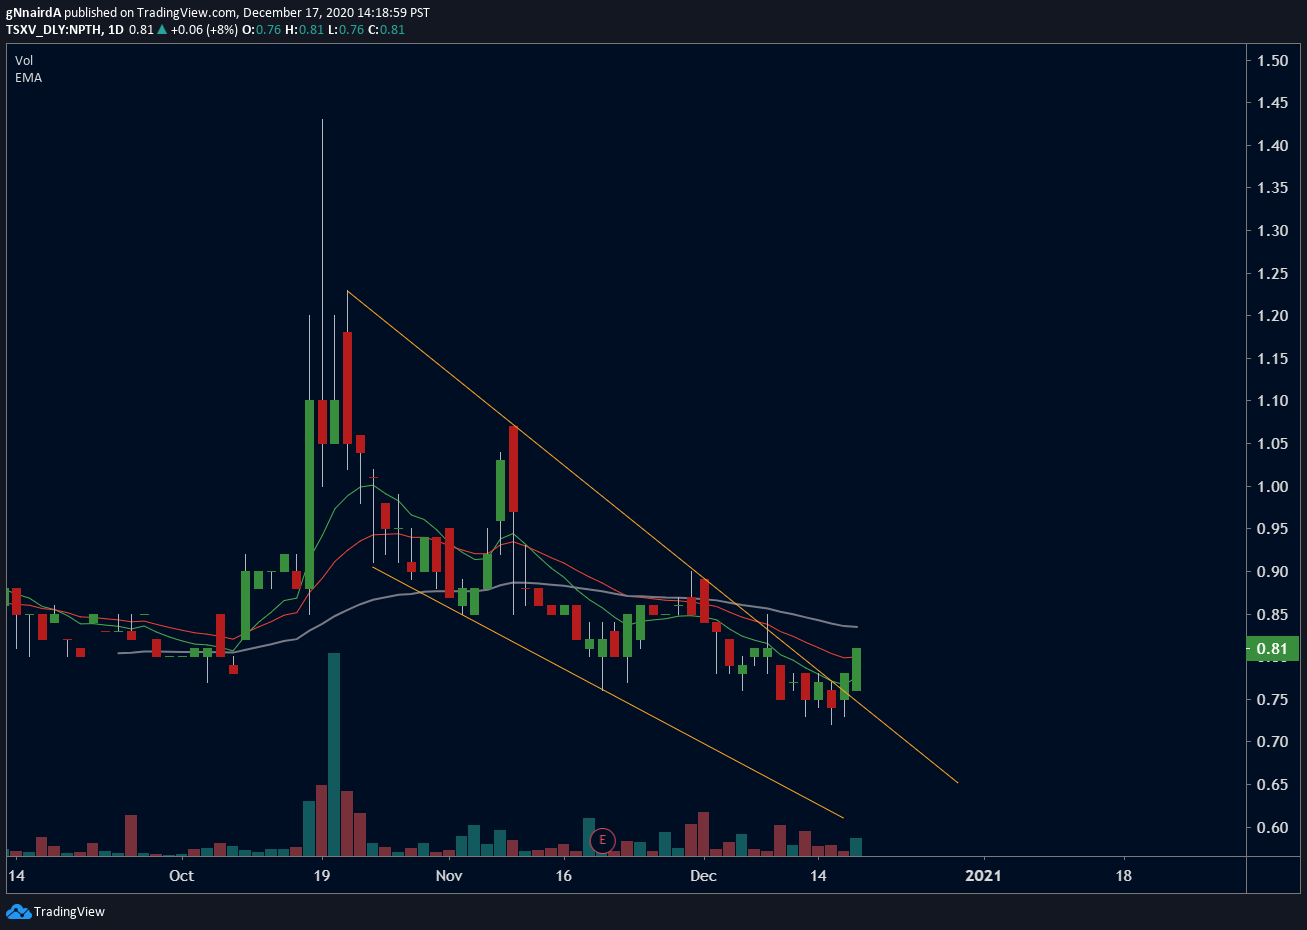
Task: Click the earnings 'E' marker icon
Action: (x=602, y=841)
